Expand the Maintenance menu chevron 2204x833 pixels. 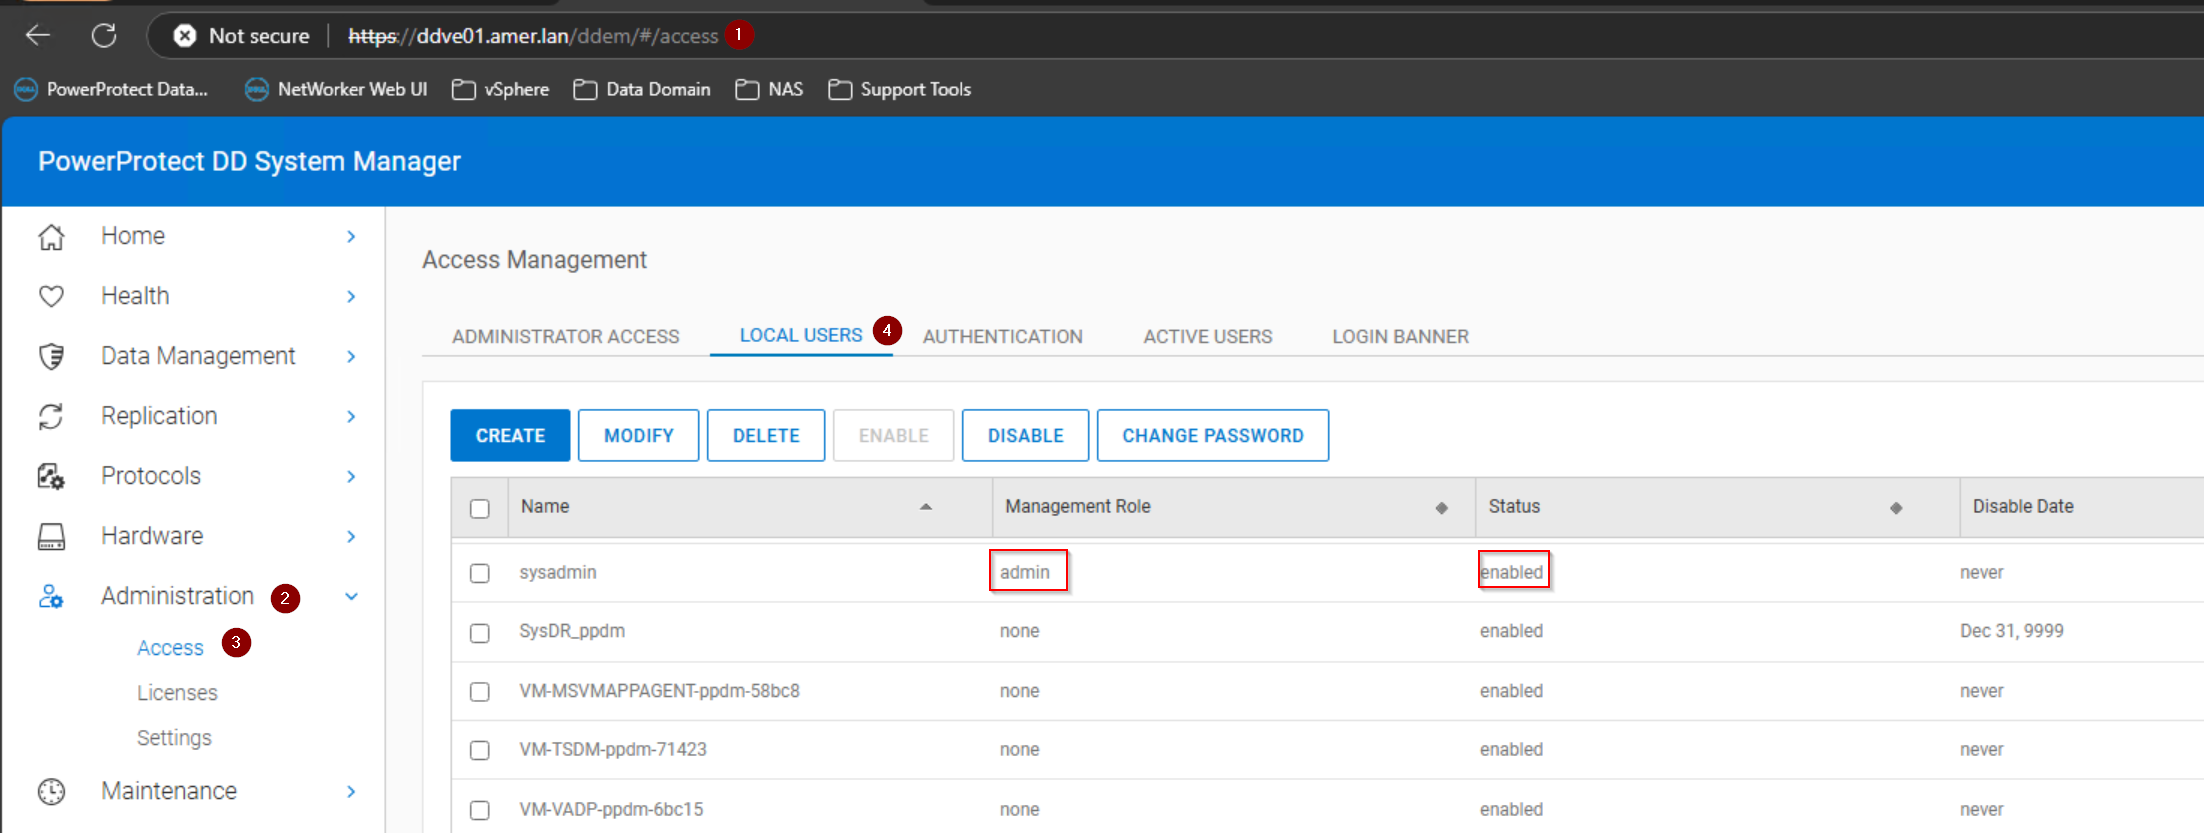coord(351,791)
